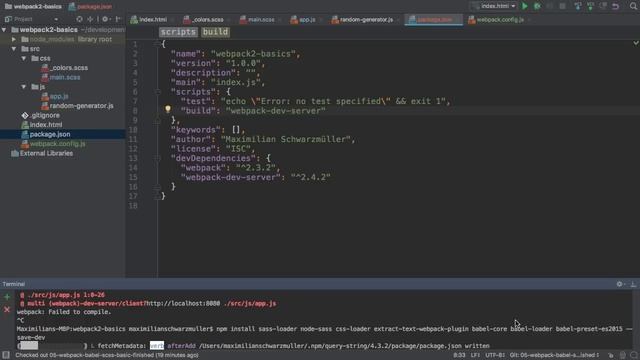Click the inspector hector icon in status bar
Image resolution: width=640 pixels, height=360 pixels.
[x=622, y=355]
